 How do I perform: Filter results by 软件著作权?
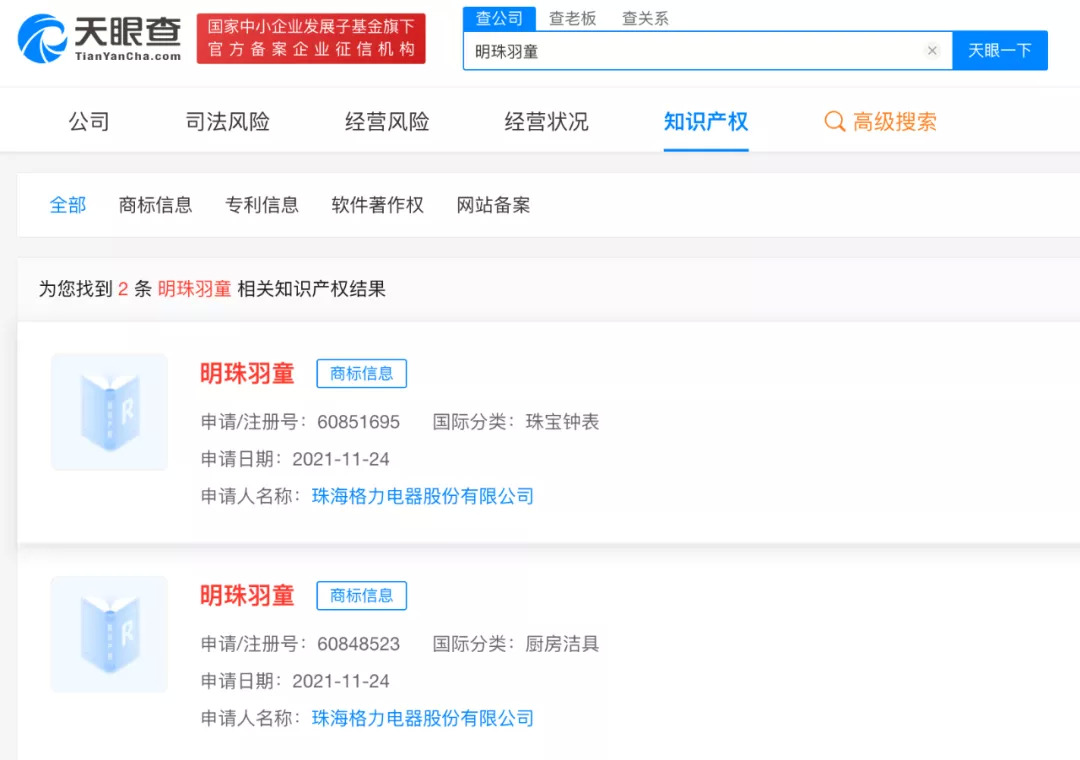[x=377, y=205]
